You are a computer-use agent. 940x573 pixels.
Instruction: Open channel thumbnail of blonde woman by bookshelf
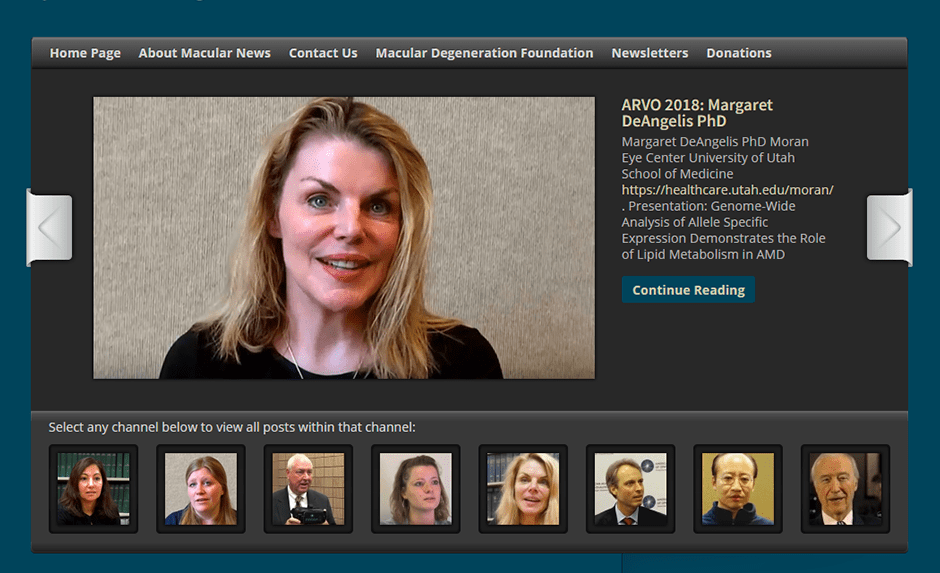pyautogui.click(x=523, y=489)
